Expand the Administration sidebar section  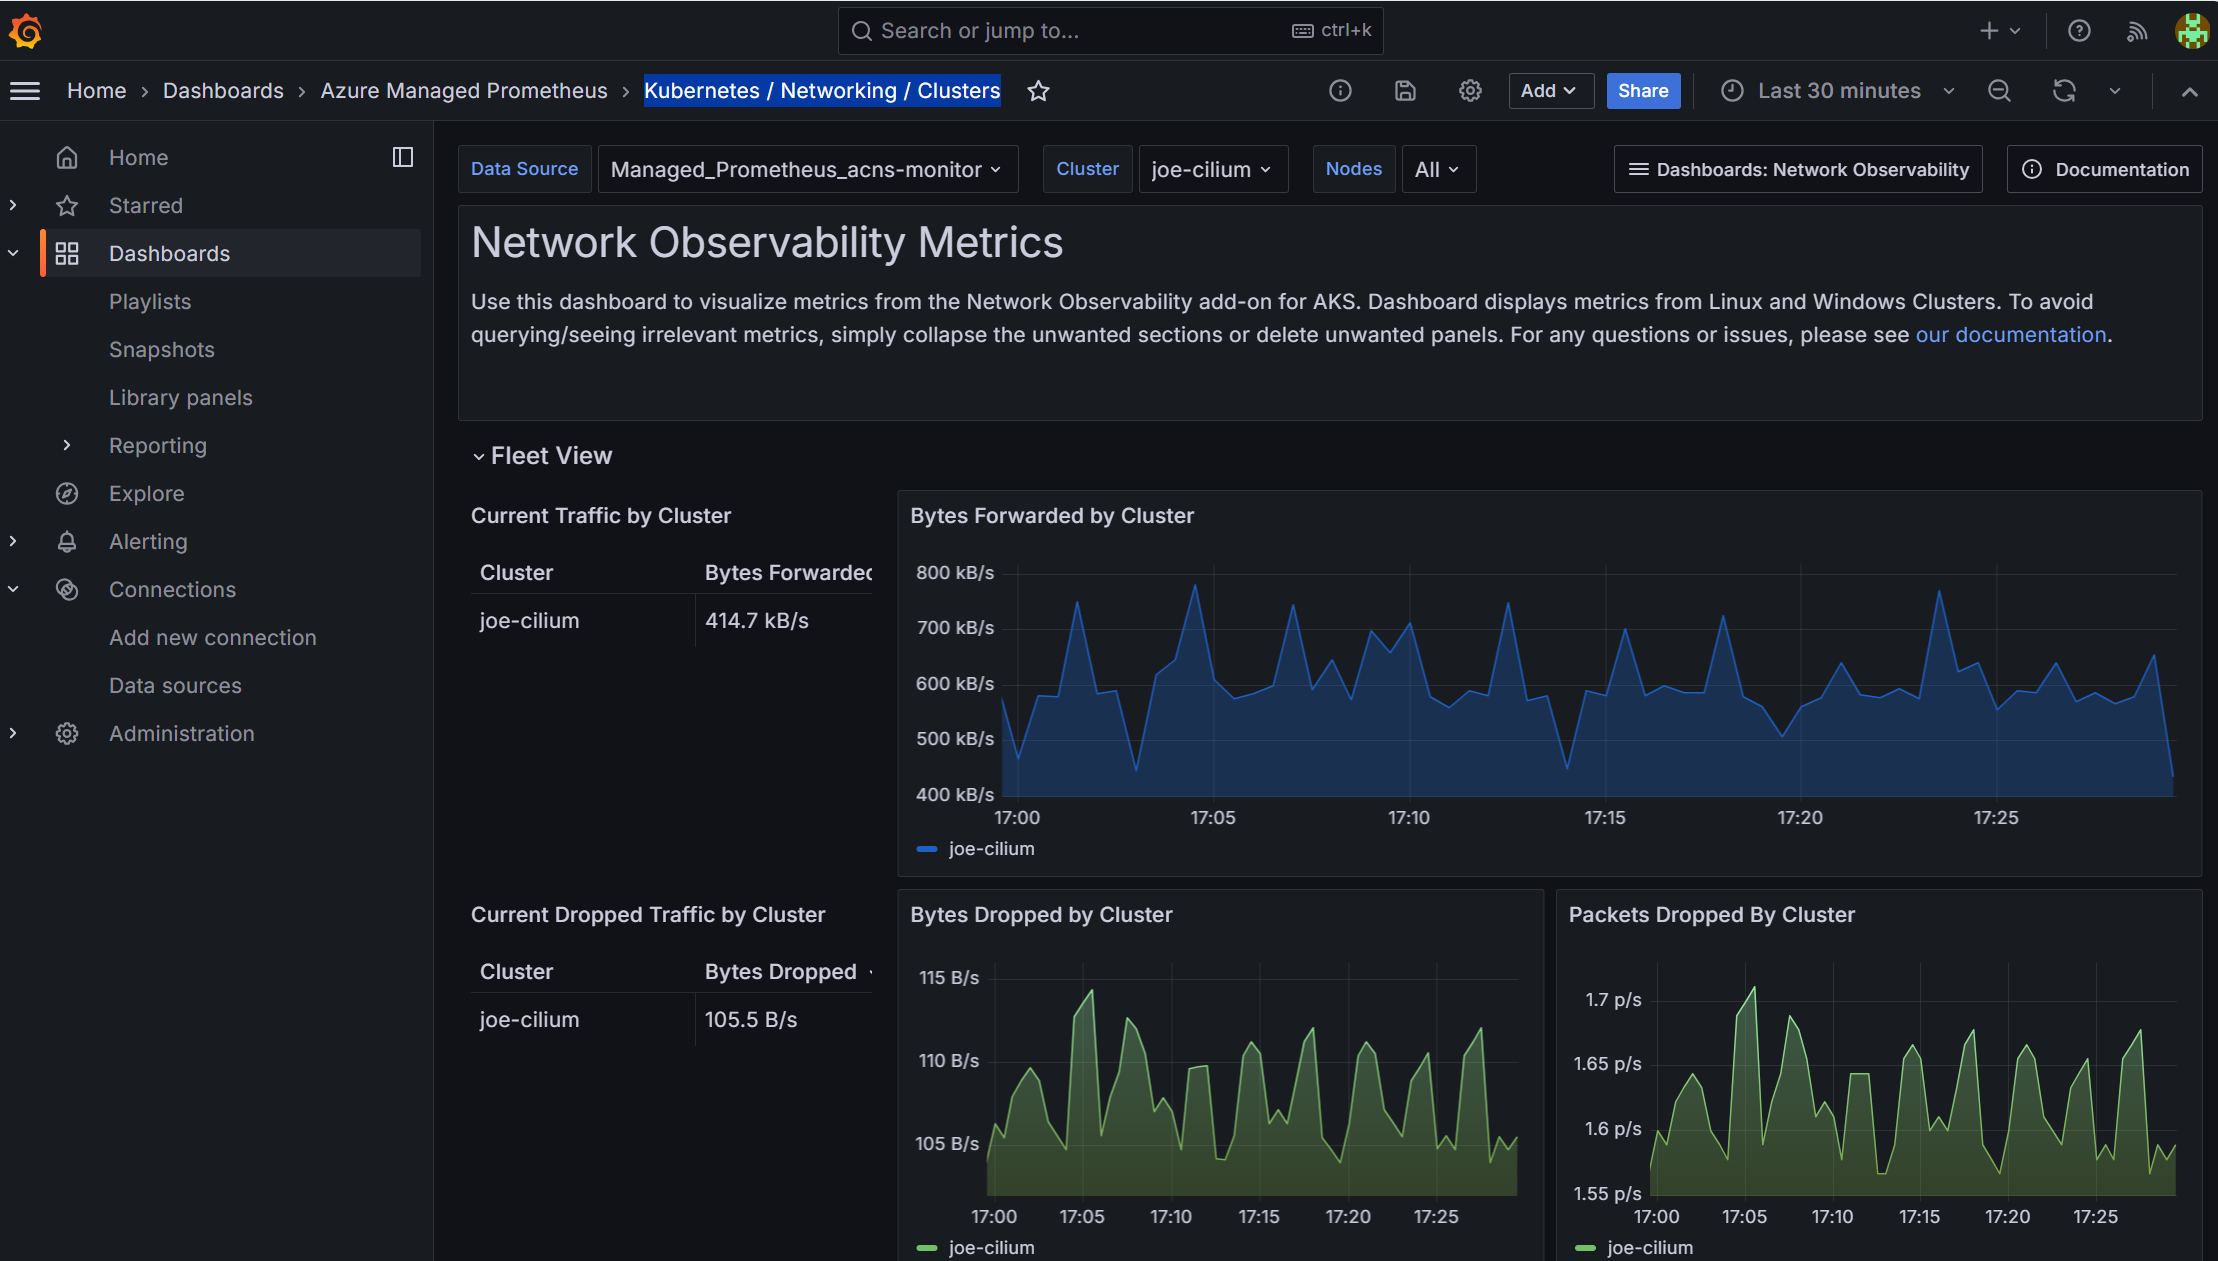13,733
